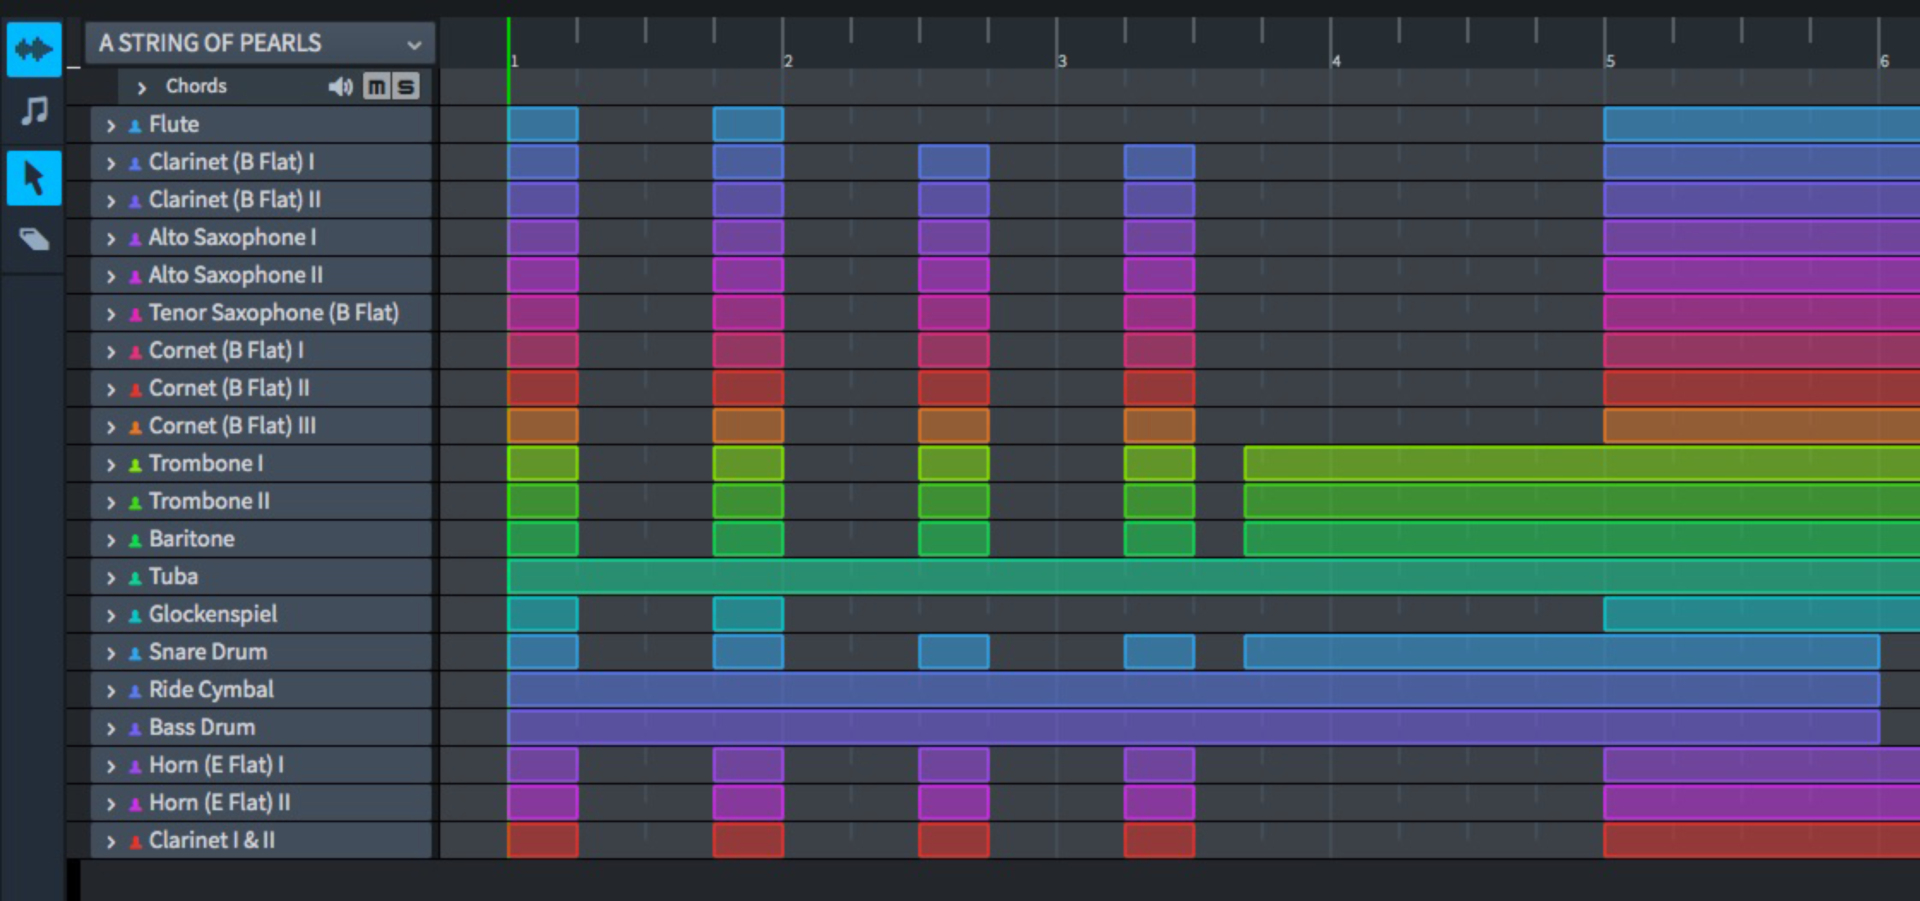Expand the Tuba track
Image resolution: width=1920 pixels, height=901 pixels.
click(x=111, y=578)
